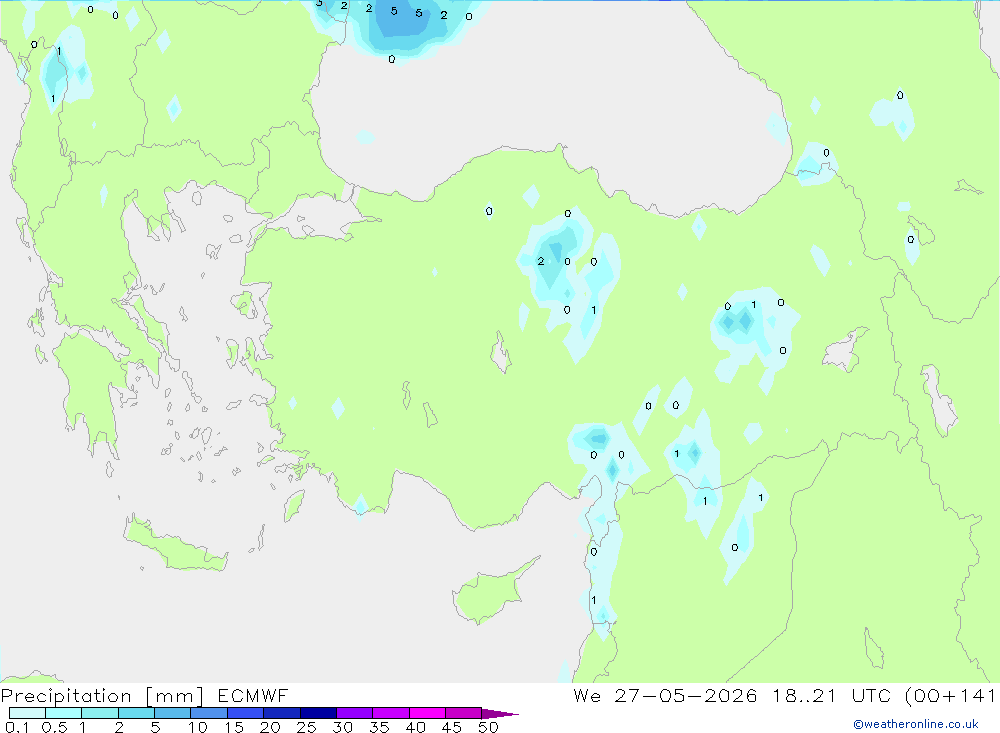Open the weatheronline.co.uk copyright link

[x=916, y=724]
